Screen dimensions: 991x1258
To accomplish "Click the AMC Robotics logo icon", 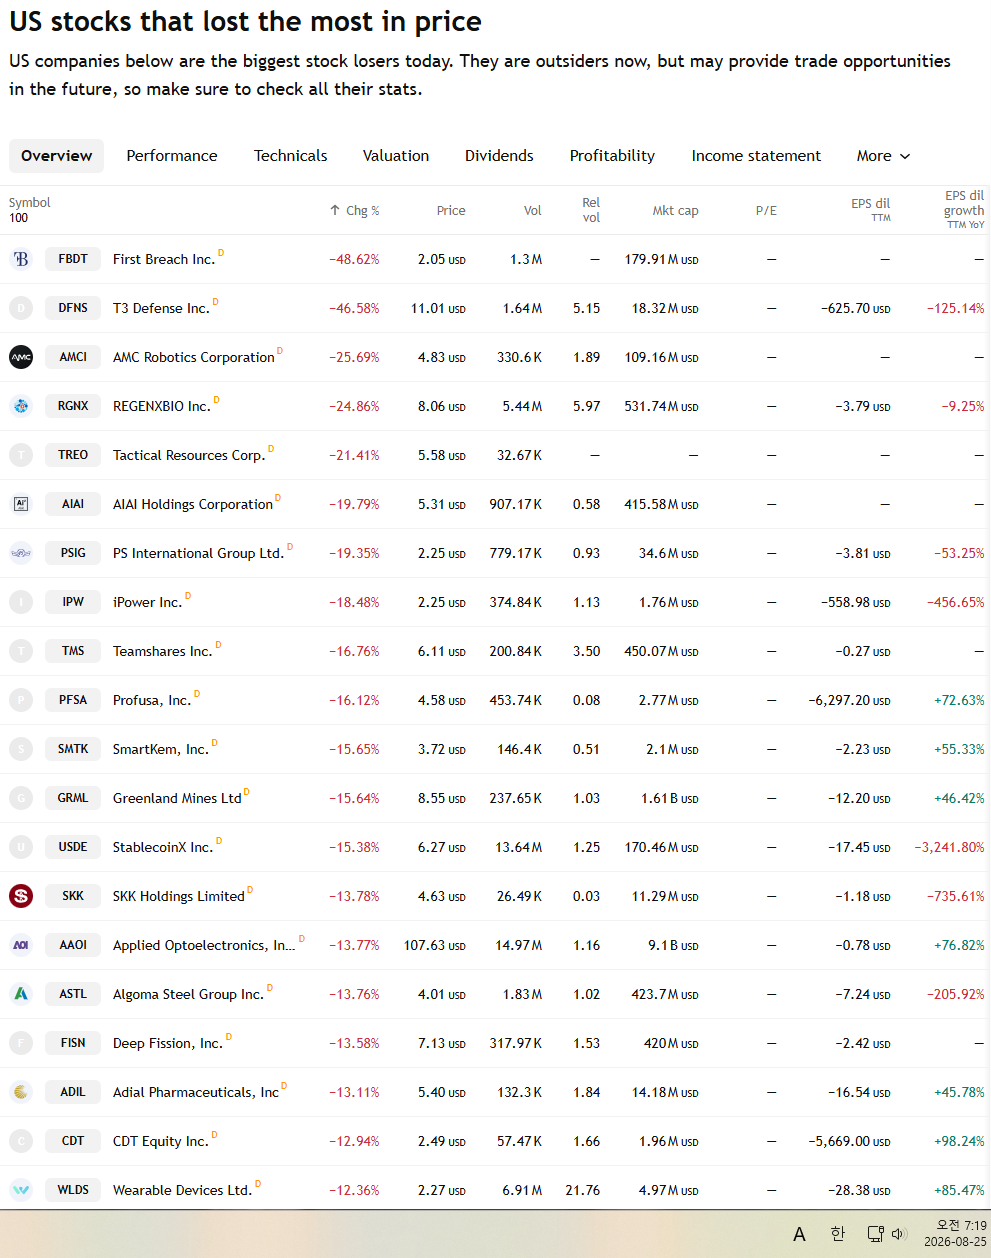I will [21, 357].
